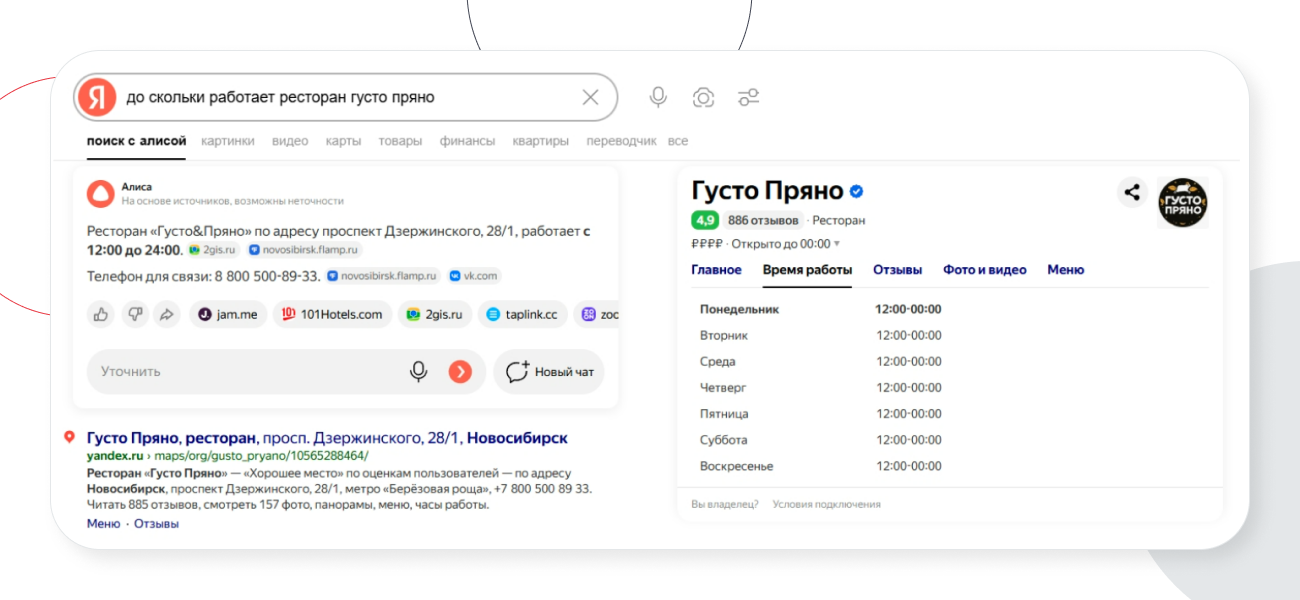Click the 2gis.ru source chip
The image size is (1300, 600).
[x=435, y=314]
